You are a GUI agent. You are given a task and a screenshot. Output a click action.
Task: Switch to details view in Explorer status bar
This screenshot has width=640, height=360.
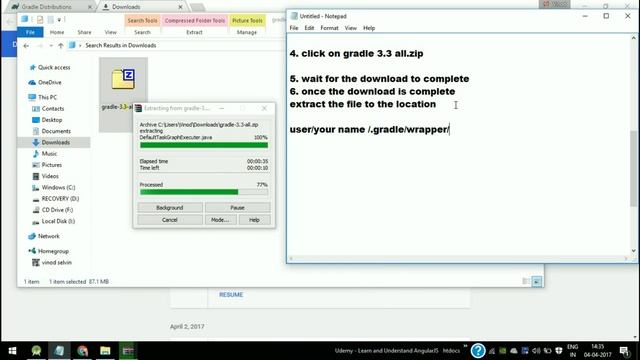point(526,282)
